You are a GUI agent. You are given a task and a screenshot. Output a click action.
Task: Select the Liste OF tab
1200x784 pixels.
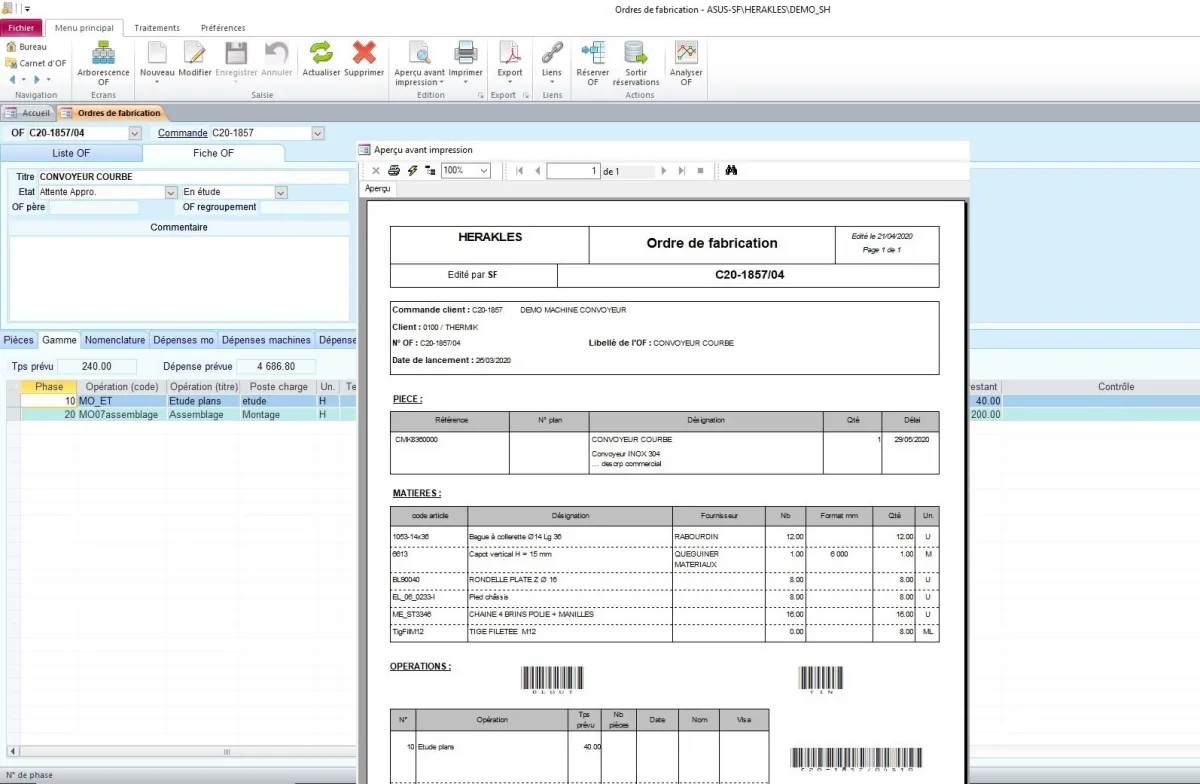[71, 153]
